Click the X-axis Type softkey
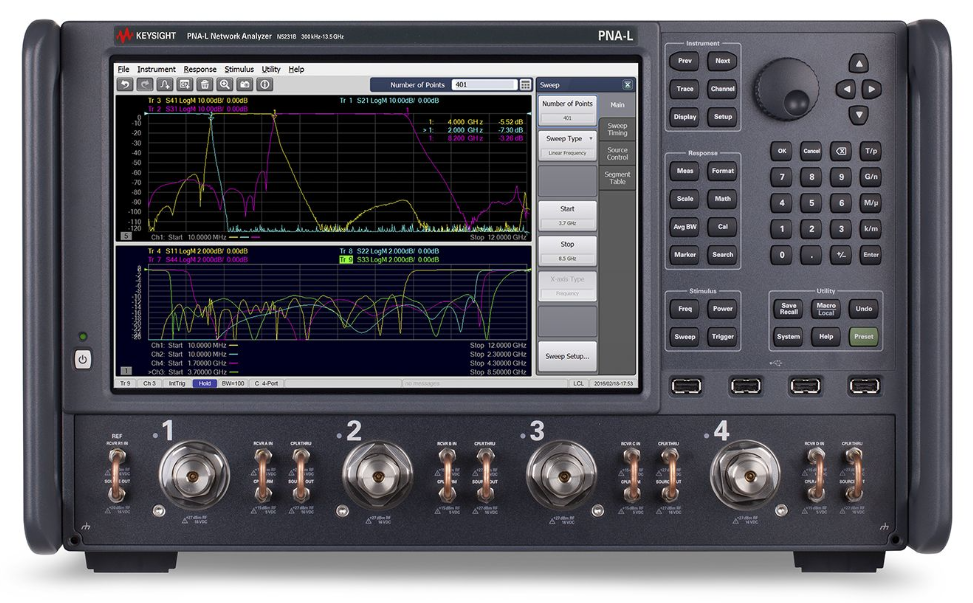973x603 pixels. pos(567,286)
